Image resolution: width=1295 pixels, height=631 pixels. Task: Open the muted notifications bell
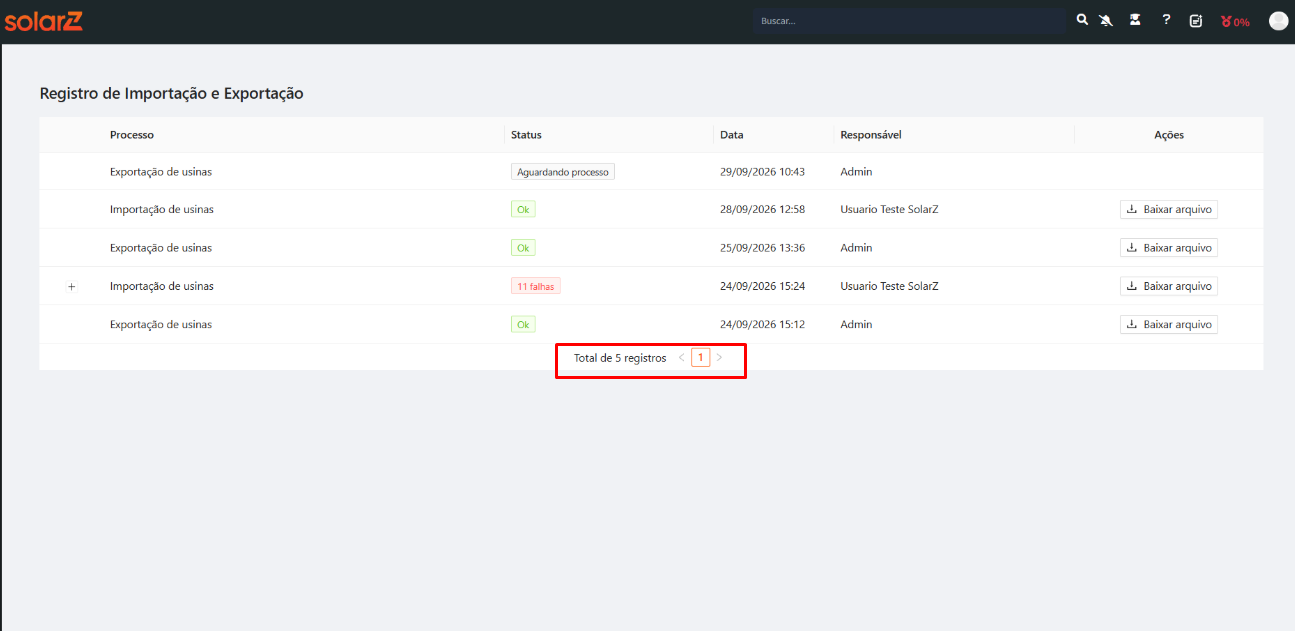pos(1106,20)
